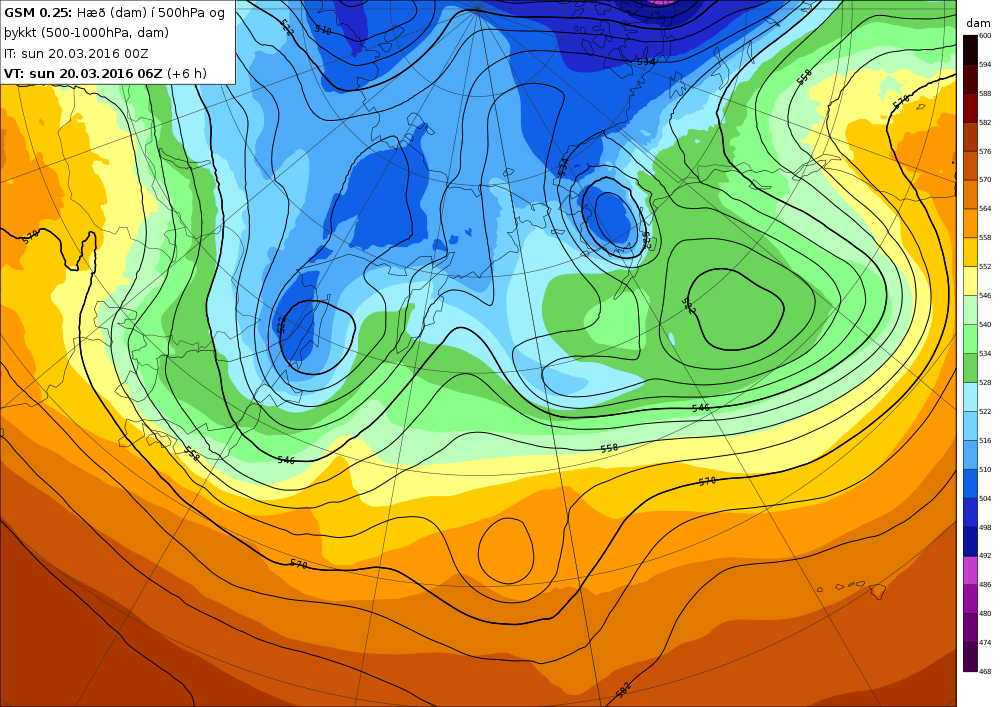1000x707 pixels.
Task: Click the 504 value on the color scale
Action: (x=985, y=499)
